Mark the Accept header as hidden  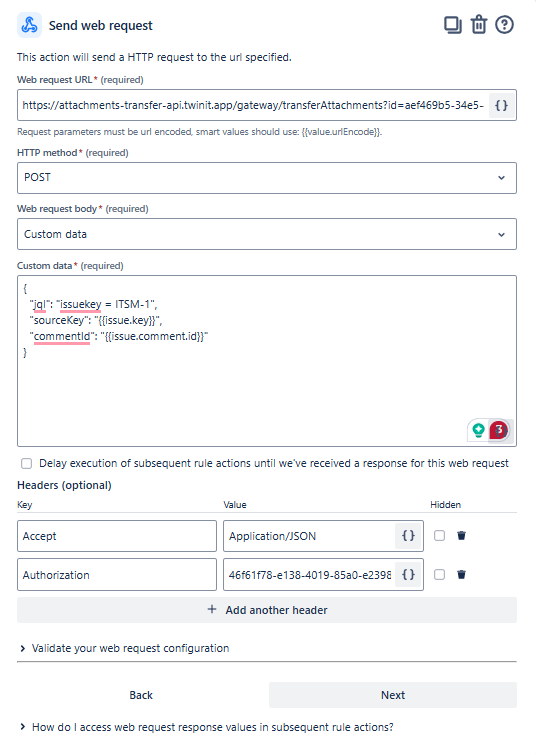[439, 535]
